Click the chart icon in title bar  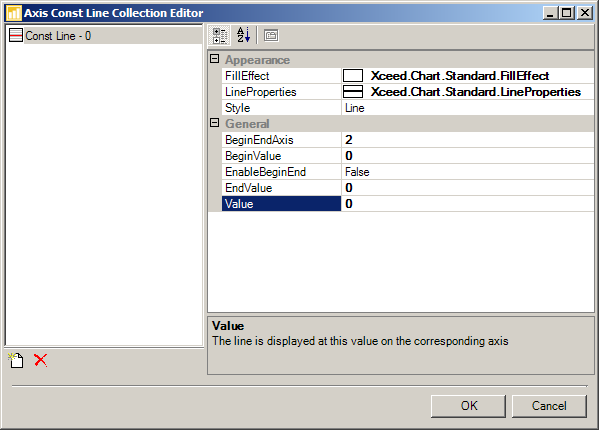pos(14,13)
